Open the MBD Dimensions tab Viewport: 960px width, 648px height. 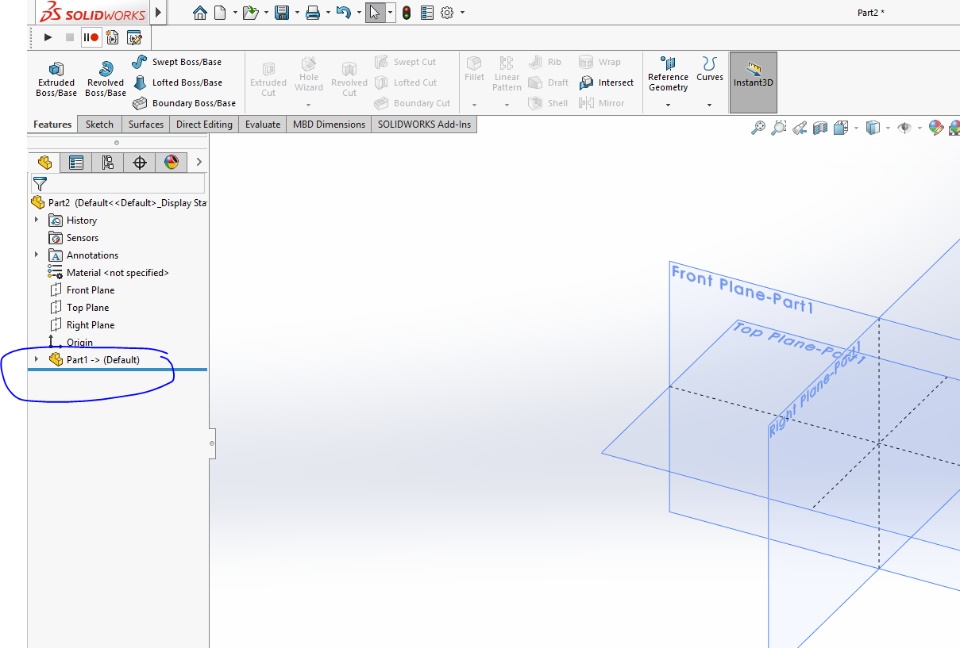[x=329, y=124]
